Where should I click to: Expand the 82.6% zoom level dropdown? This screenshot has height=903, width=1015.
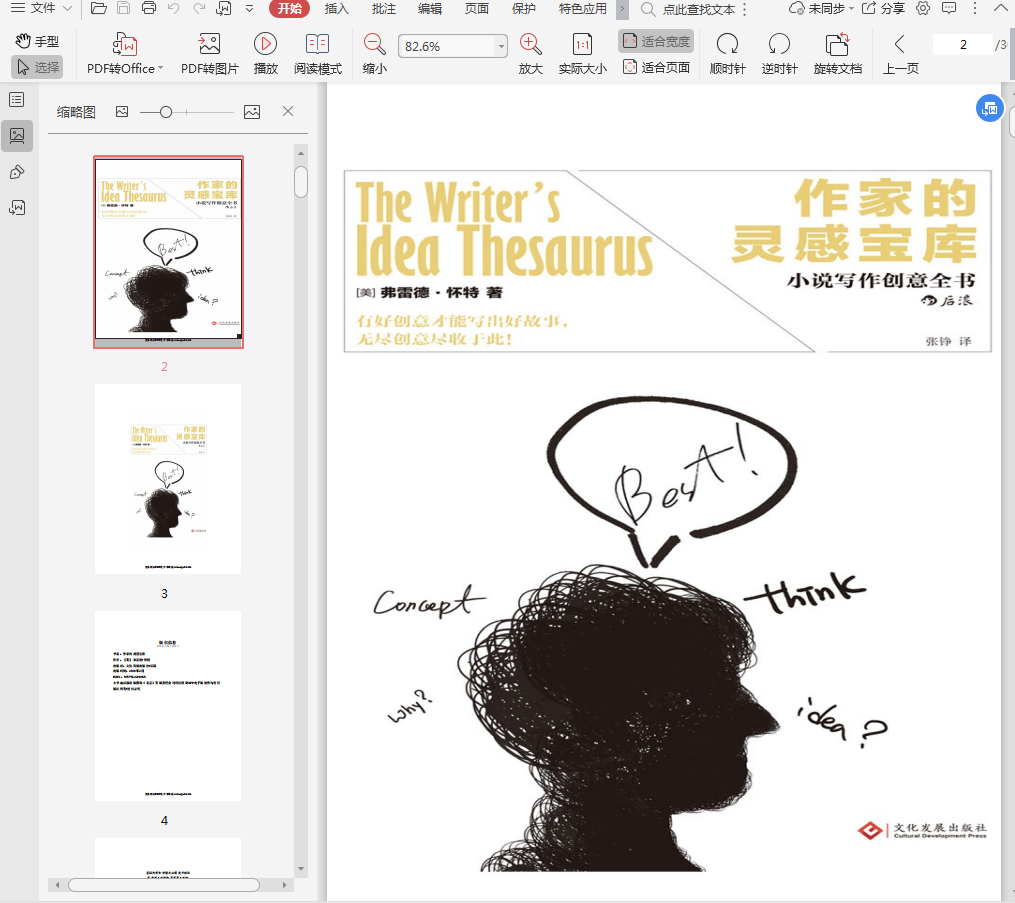pyautogui.click(x=501, y=47)
